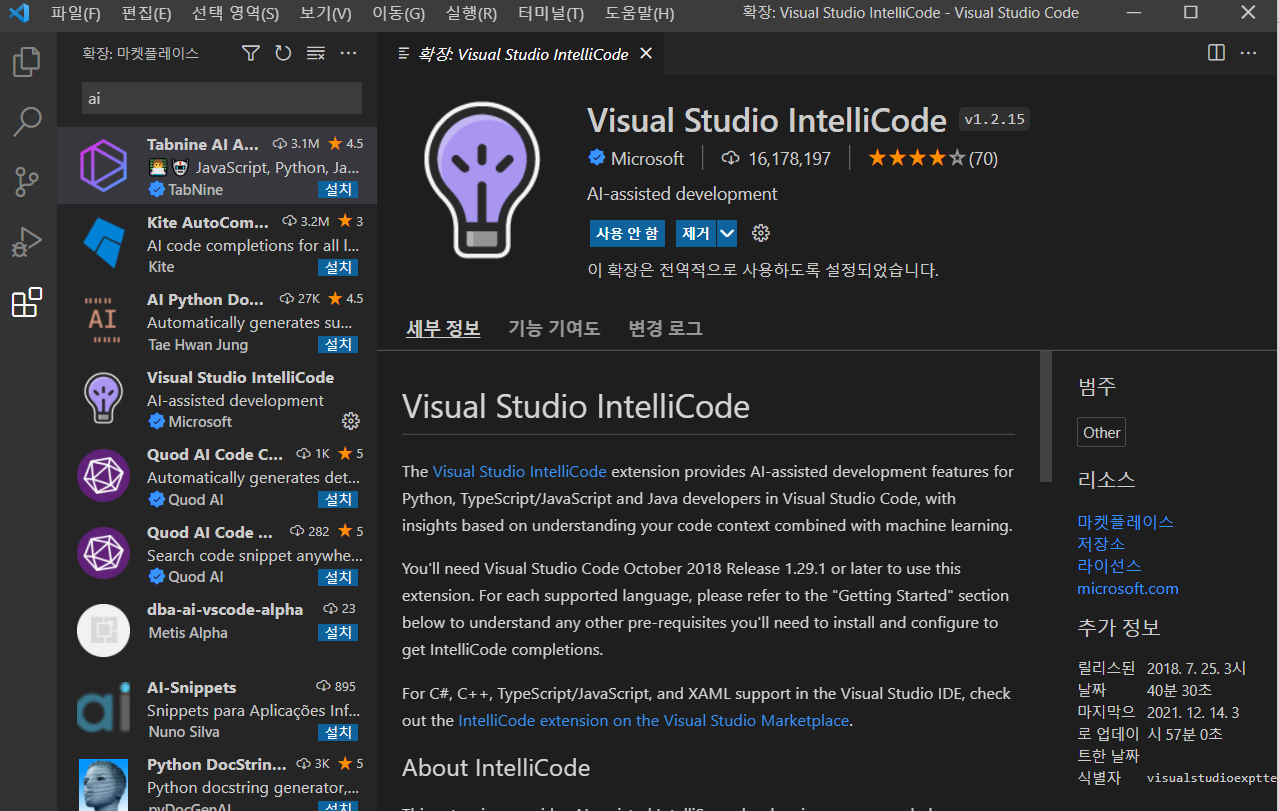The image size is (1279, 811).
Task: Click the 제거 uninstall button
Action: coord(696,233)
